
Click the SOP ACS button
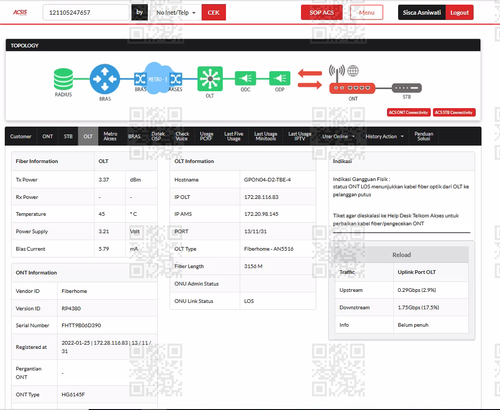[x=322, y=13]
